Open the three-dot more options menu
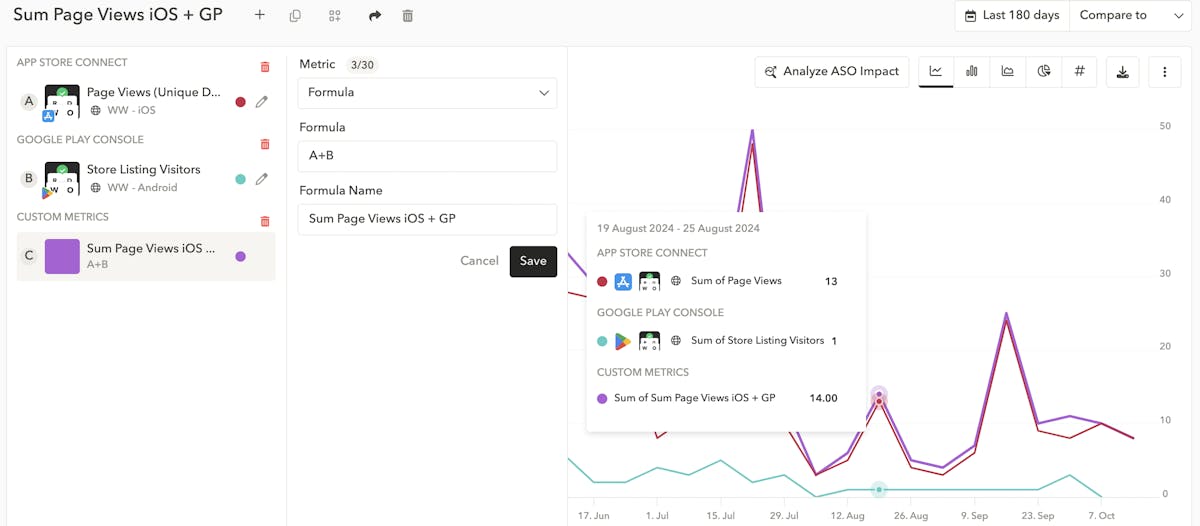 point(1165,71)
